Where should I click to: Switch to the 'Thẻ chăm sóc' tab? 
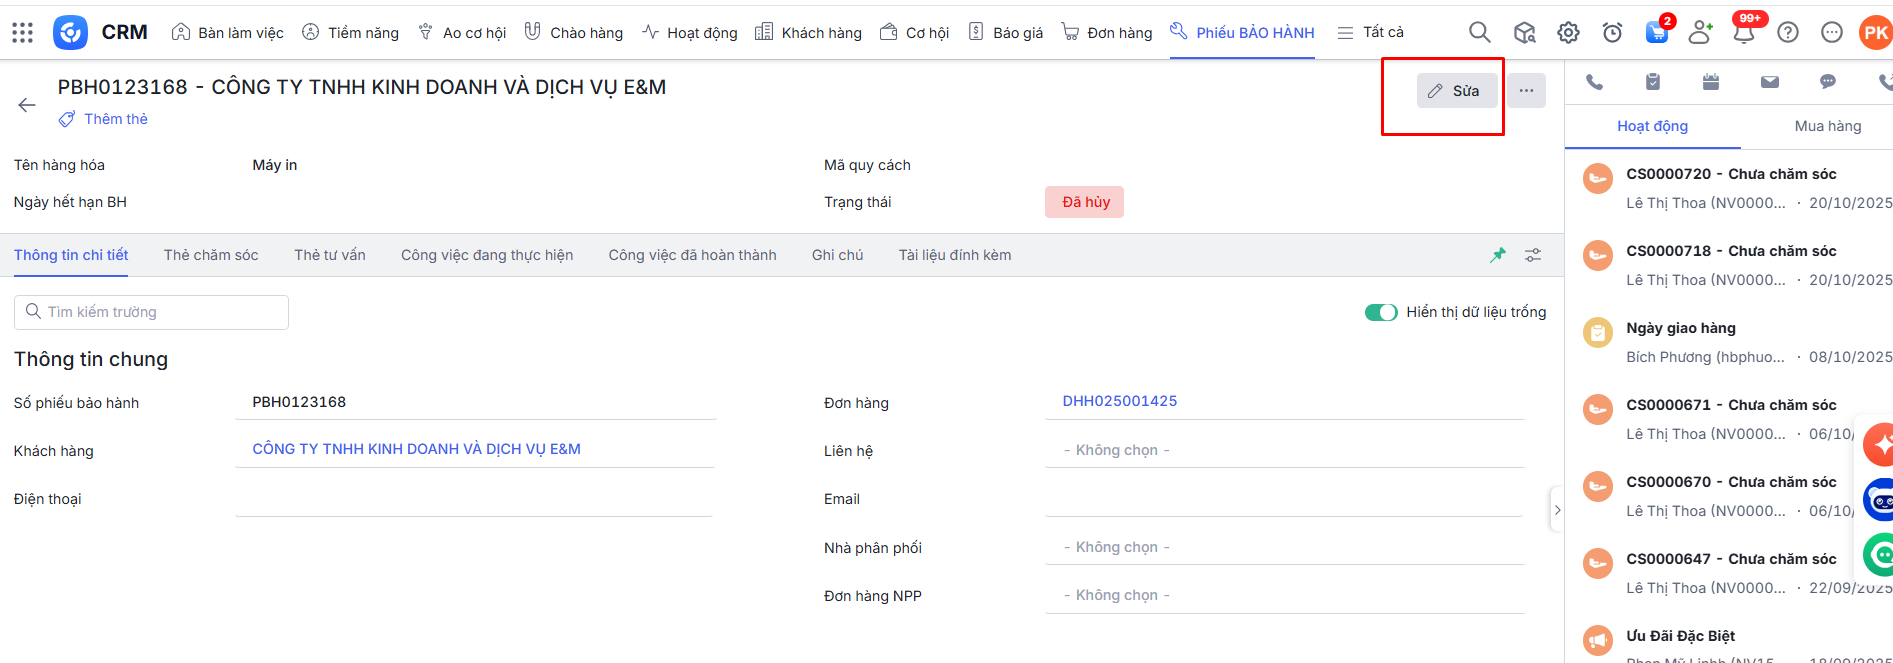point(211,255)
